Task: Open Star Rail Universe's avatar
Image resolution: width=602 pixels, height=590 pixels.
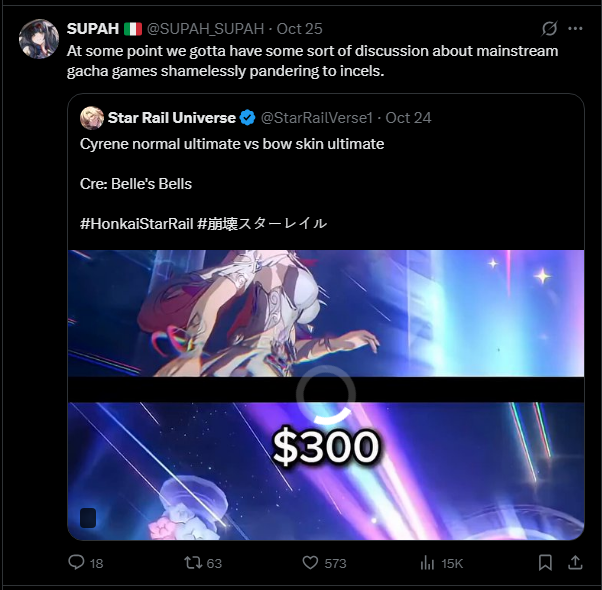Action: click(x=92, y=118)
